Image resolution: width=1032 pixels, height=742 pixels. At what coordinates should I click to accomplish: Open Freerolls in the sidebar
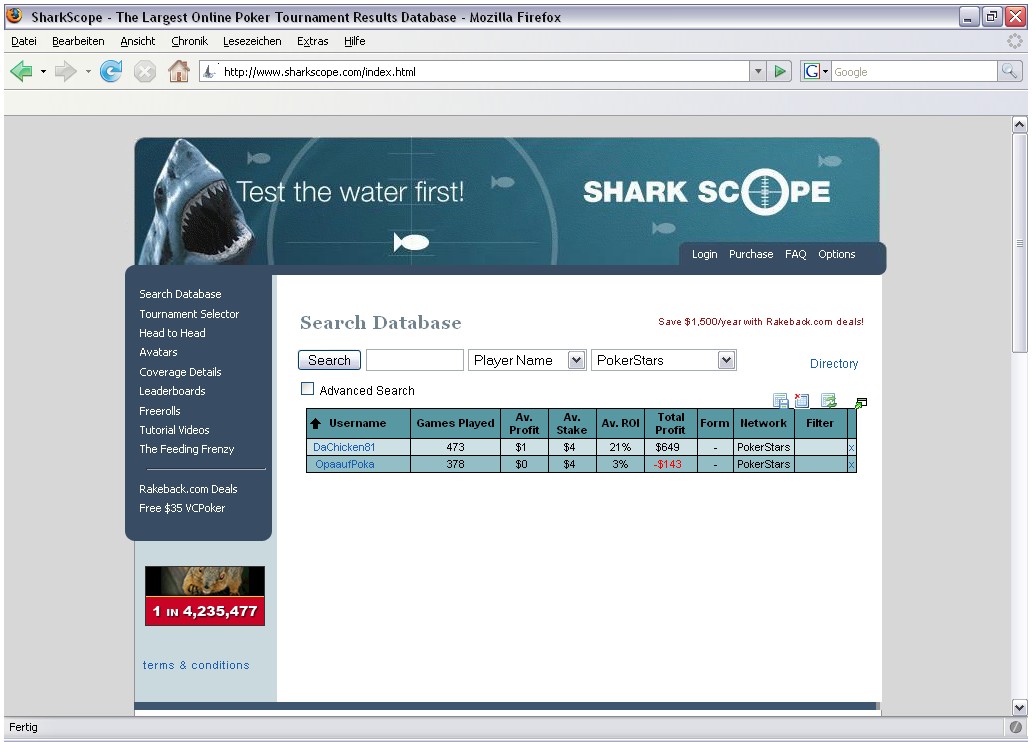pos(160,411)
